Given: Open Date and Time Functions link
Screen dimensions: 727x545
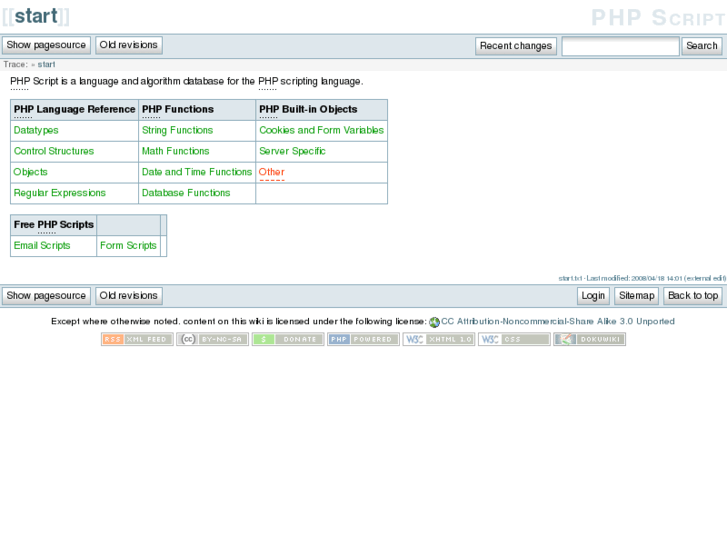Looking at the screenshot, I should point(197,172).
